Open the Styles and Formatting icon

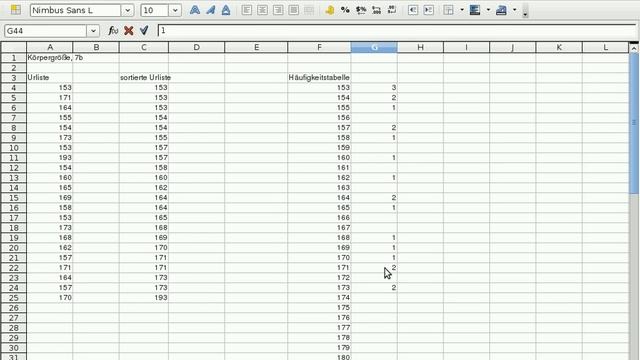16,10
